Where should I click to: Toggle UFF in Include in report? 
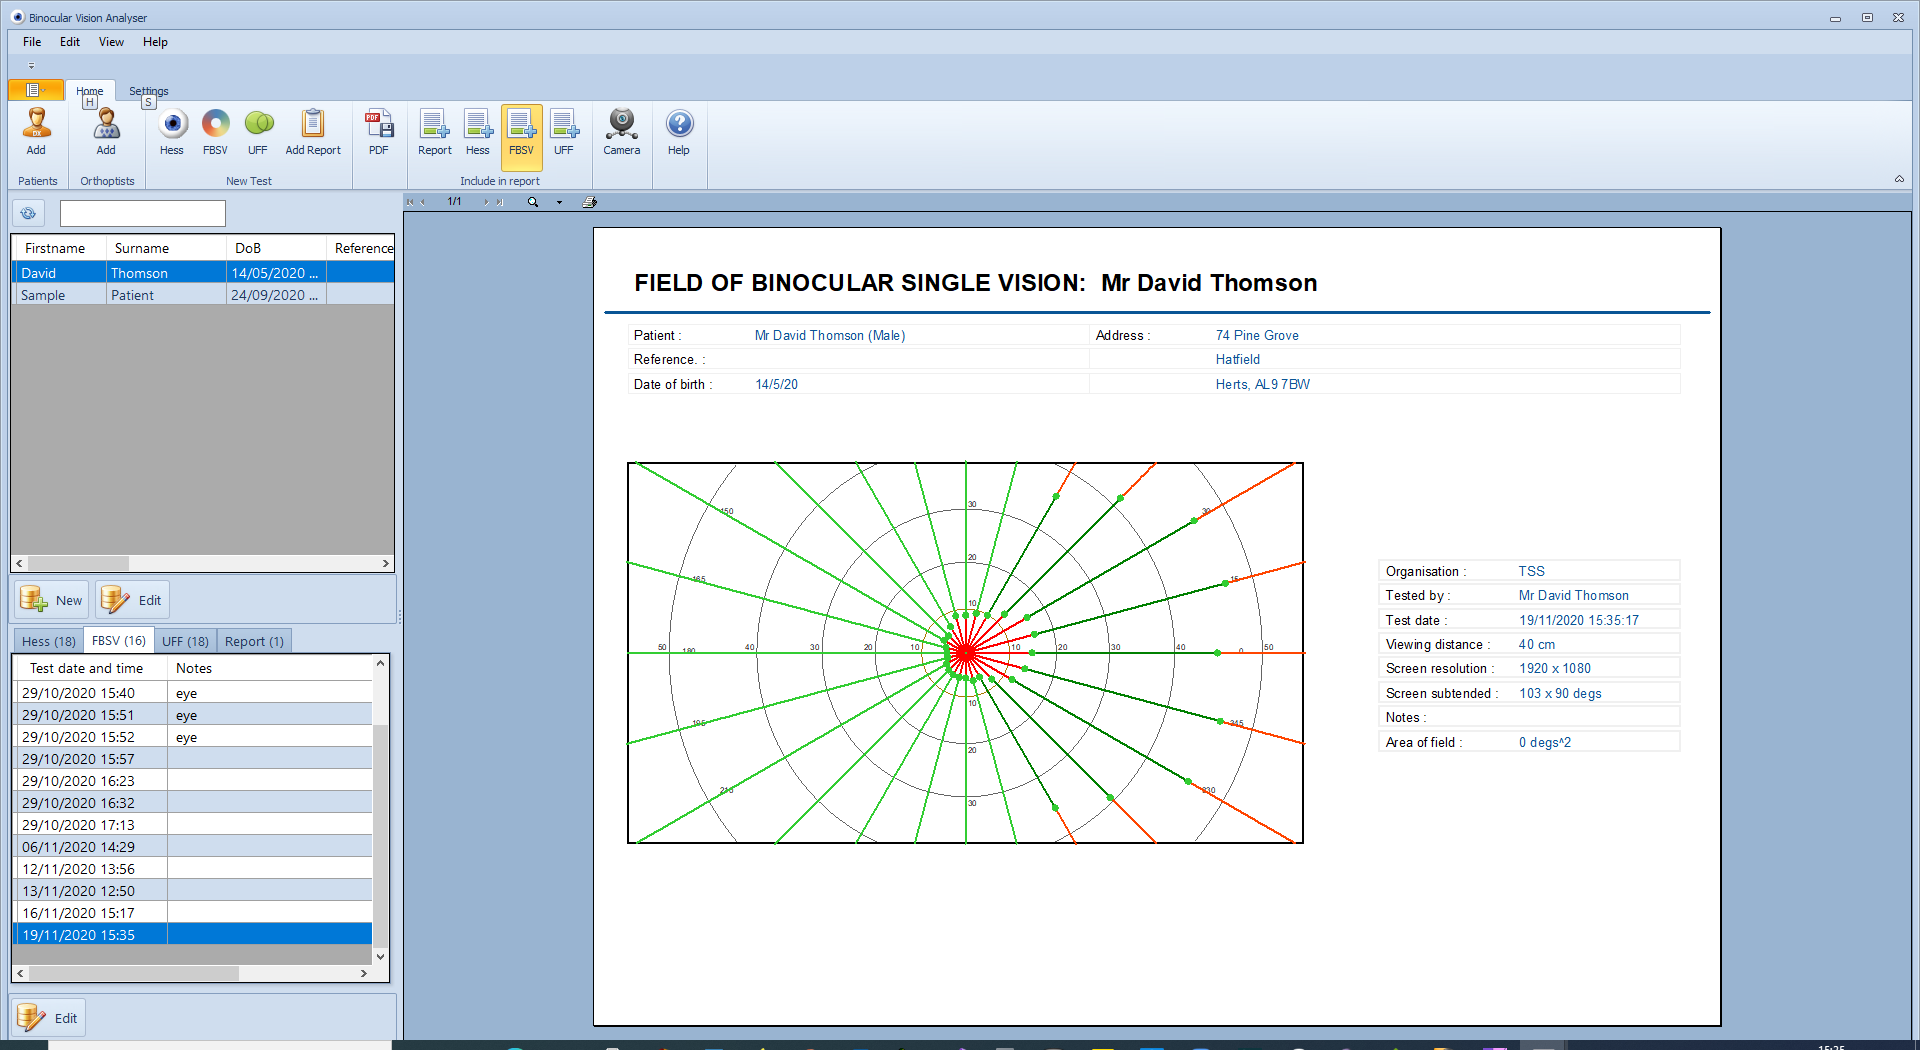point(564,131)
